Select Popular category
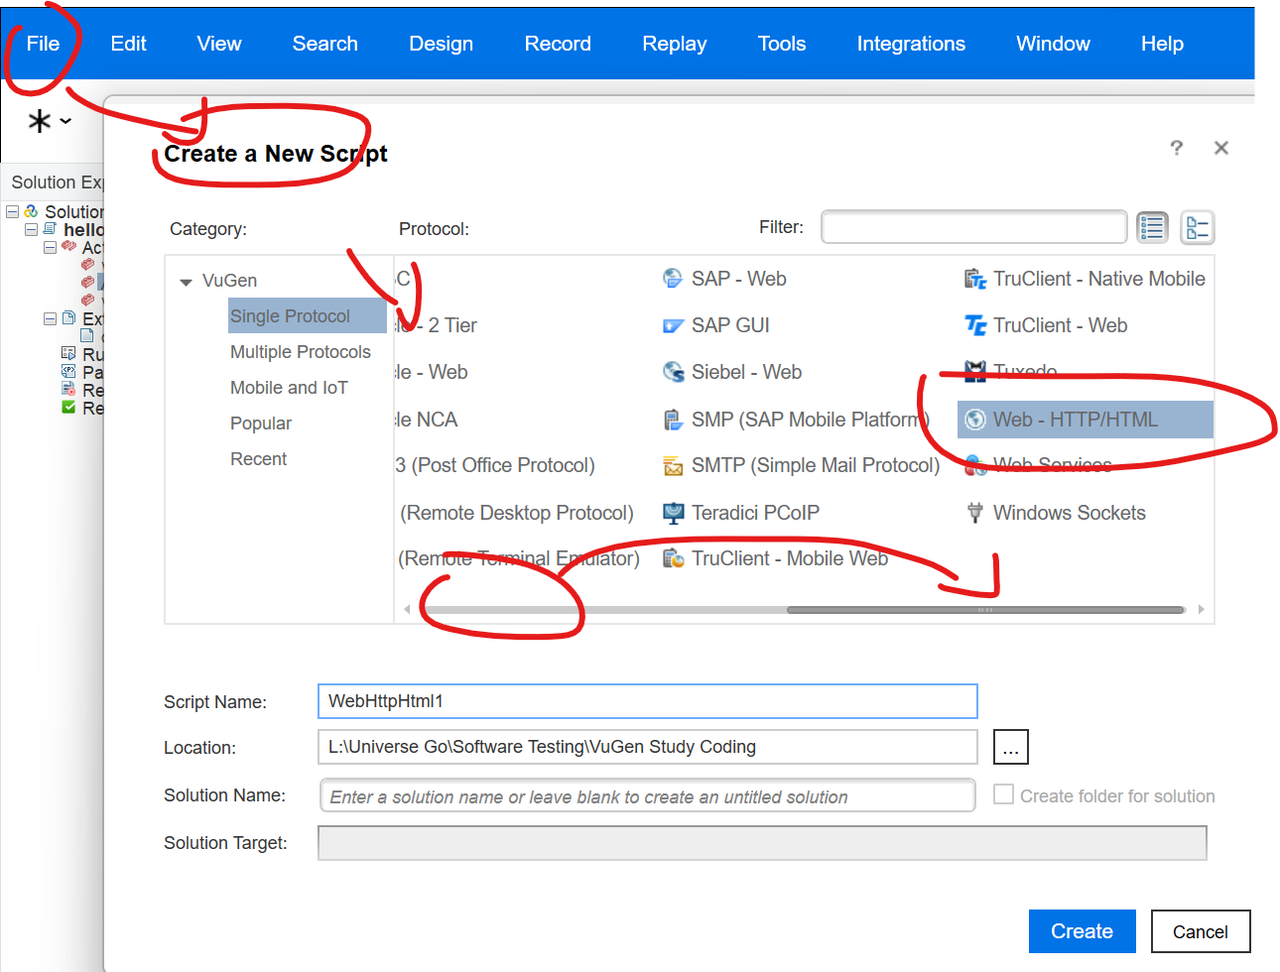The height and width of the screenshot is (972, 1280). click(x=261, y=423)
